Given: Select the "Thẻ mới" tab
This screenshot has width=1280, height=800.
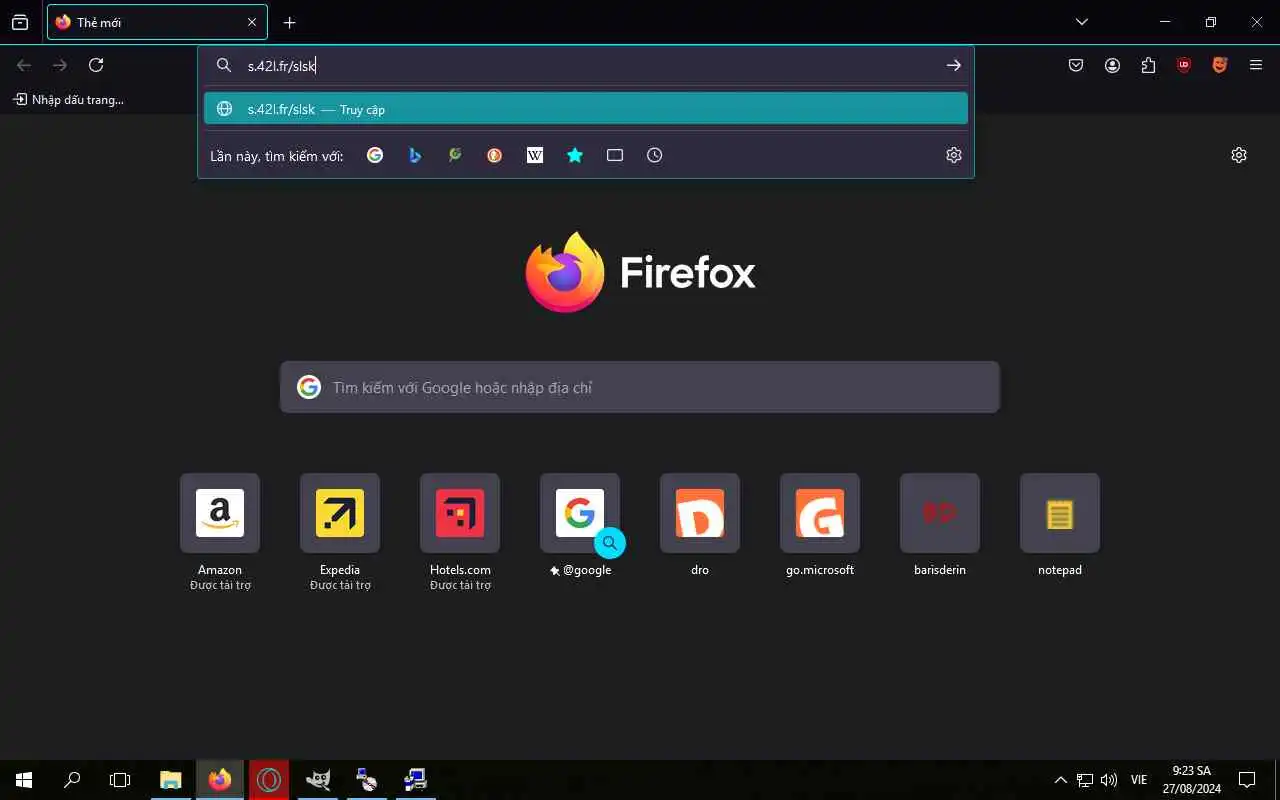Looking at the screenshot, I should (157, 22).
